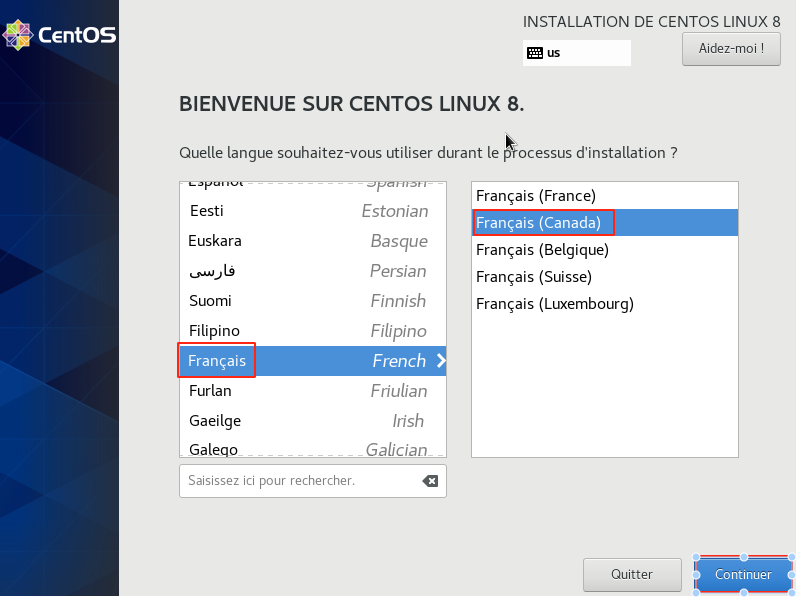Click the keyboard layout icon
This screenshot has height=597, width=796.
pos(535,53)
